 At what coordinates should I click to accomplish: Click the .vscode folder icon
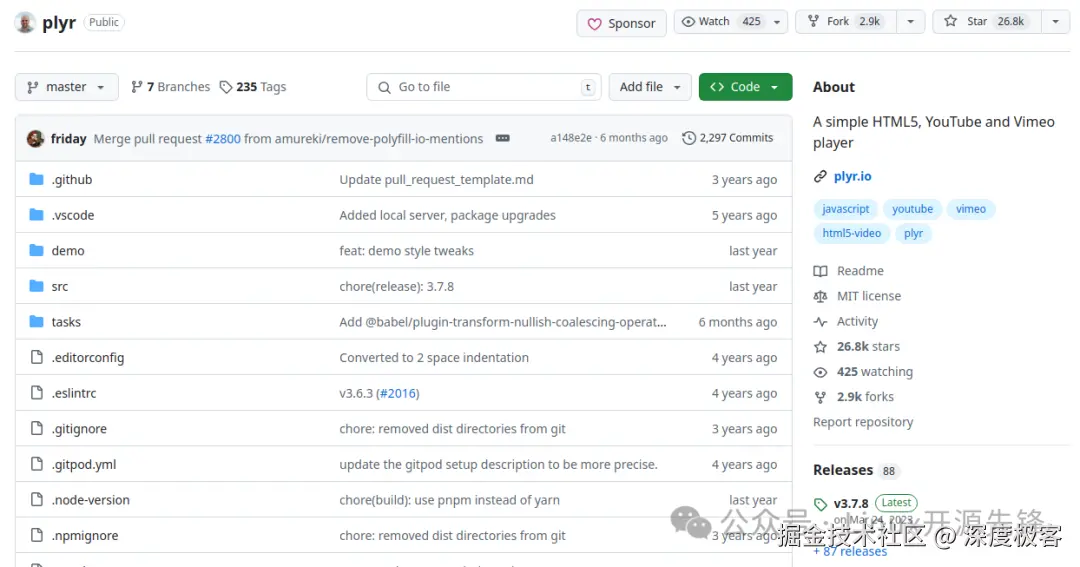pos(37,215)
